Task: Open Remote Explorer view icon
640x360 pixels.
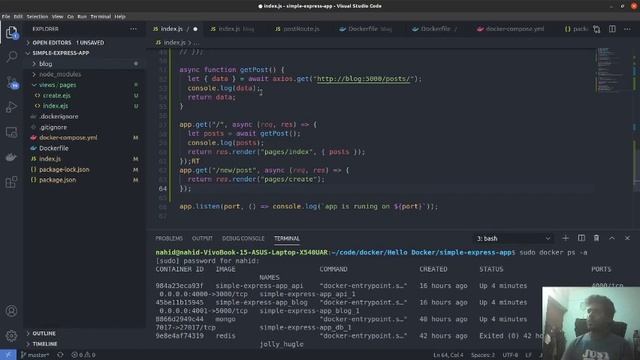Action: 11,132
